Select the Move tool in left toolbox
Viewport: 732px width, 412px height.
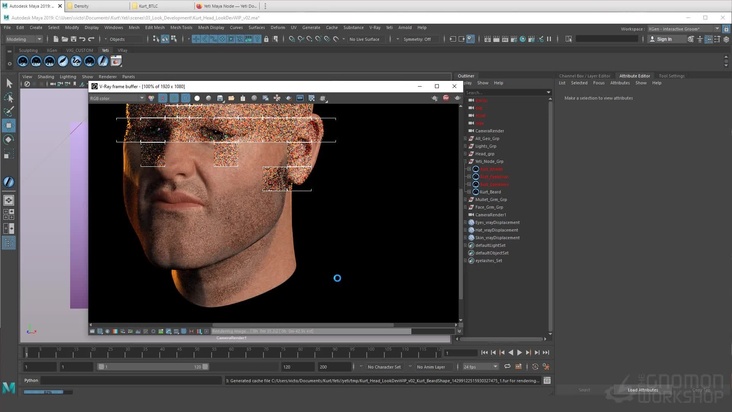point(9,126)
